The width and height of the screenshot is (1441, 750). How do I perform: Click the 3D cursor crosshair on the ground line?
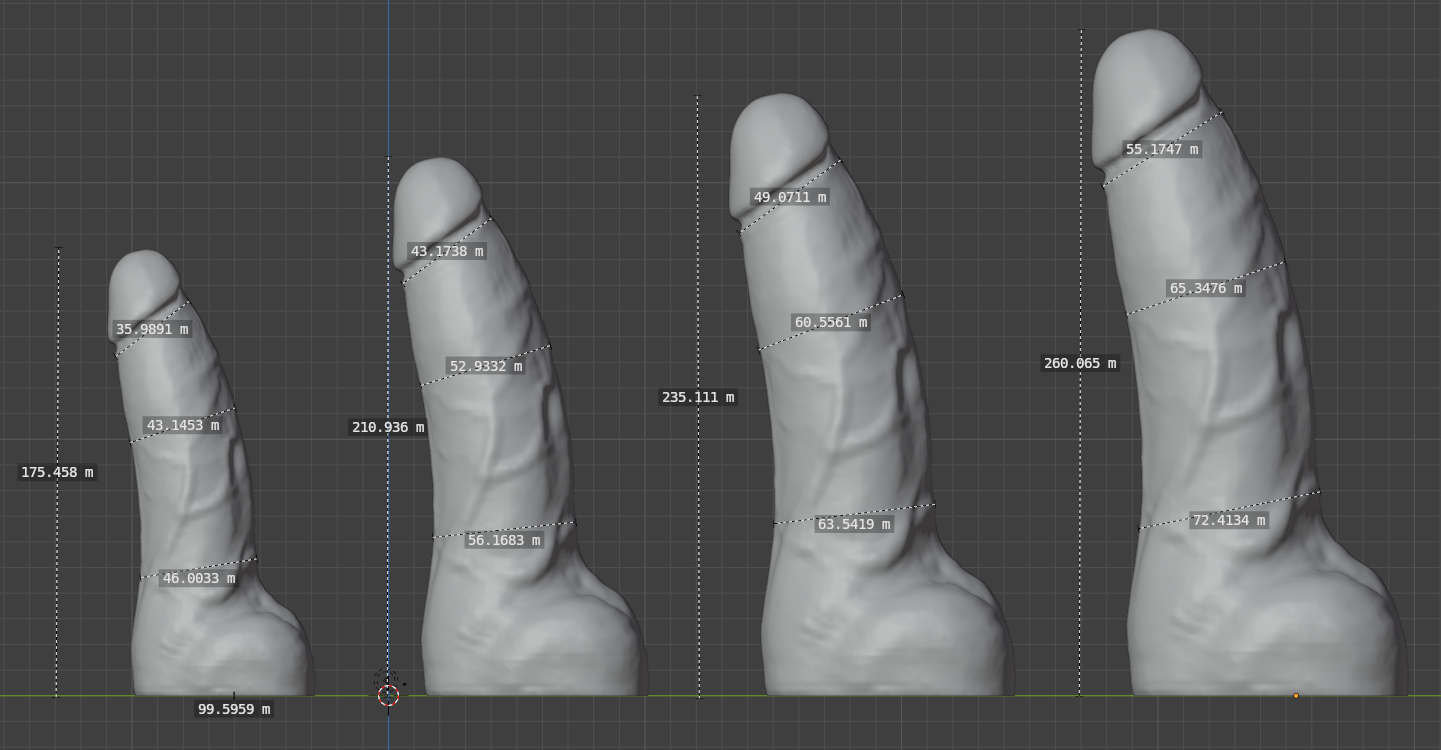click(x=389, y=695)
